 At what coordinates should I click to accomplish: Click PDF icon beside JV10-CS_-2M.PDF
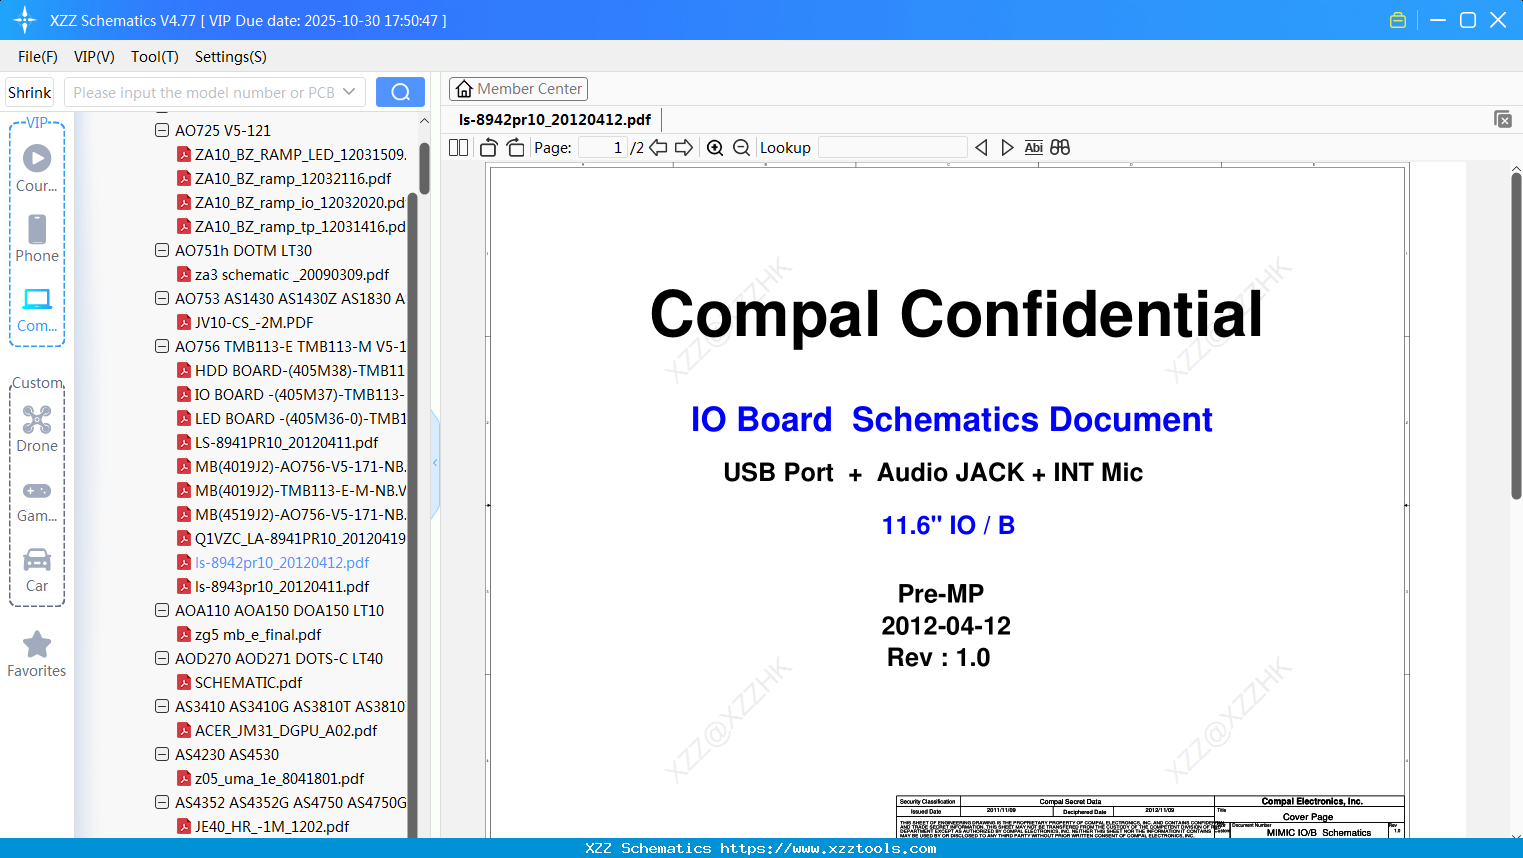coord(184,322)
